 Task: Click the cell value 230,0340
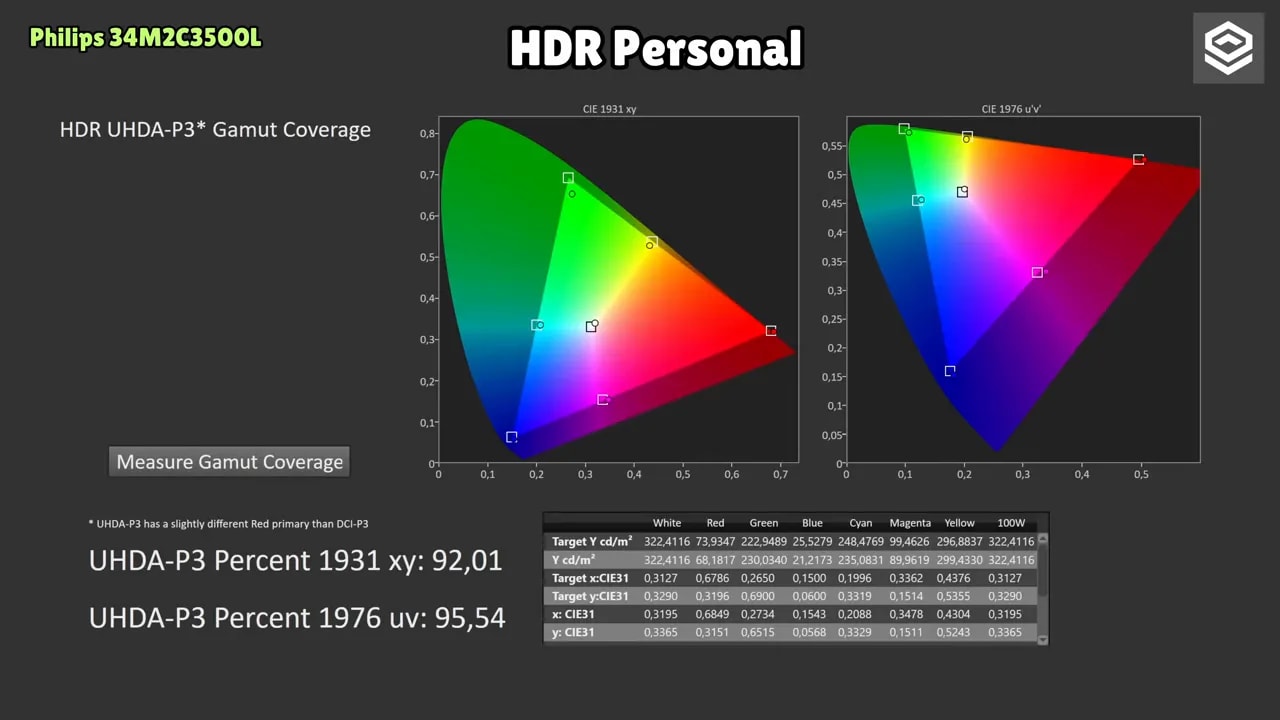(x=764, y=560)
